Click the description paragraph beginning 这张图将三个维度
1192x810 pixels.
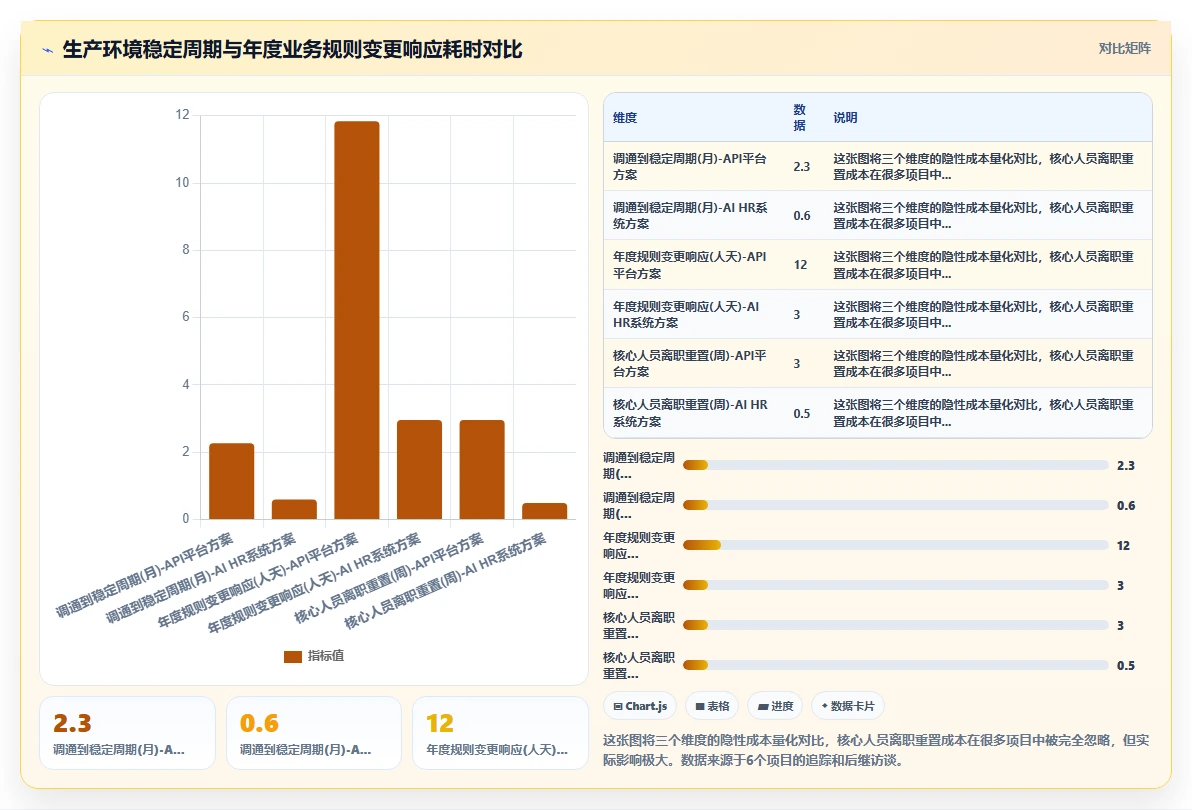(x=877, y=750)
